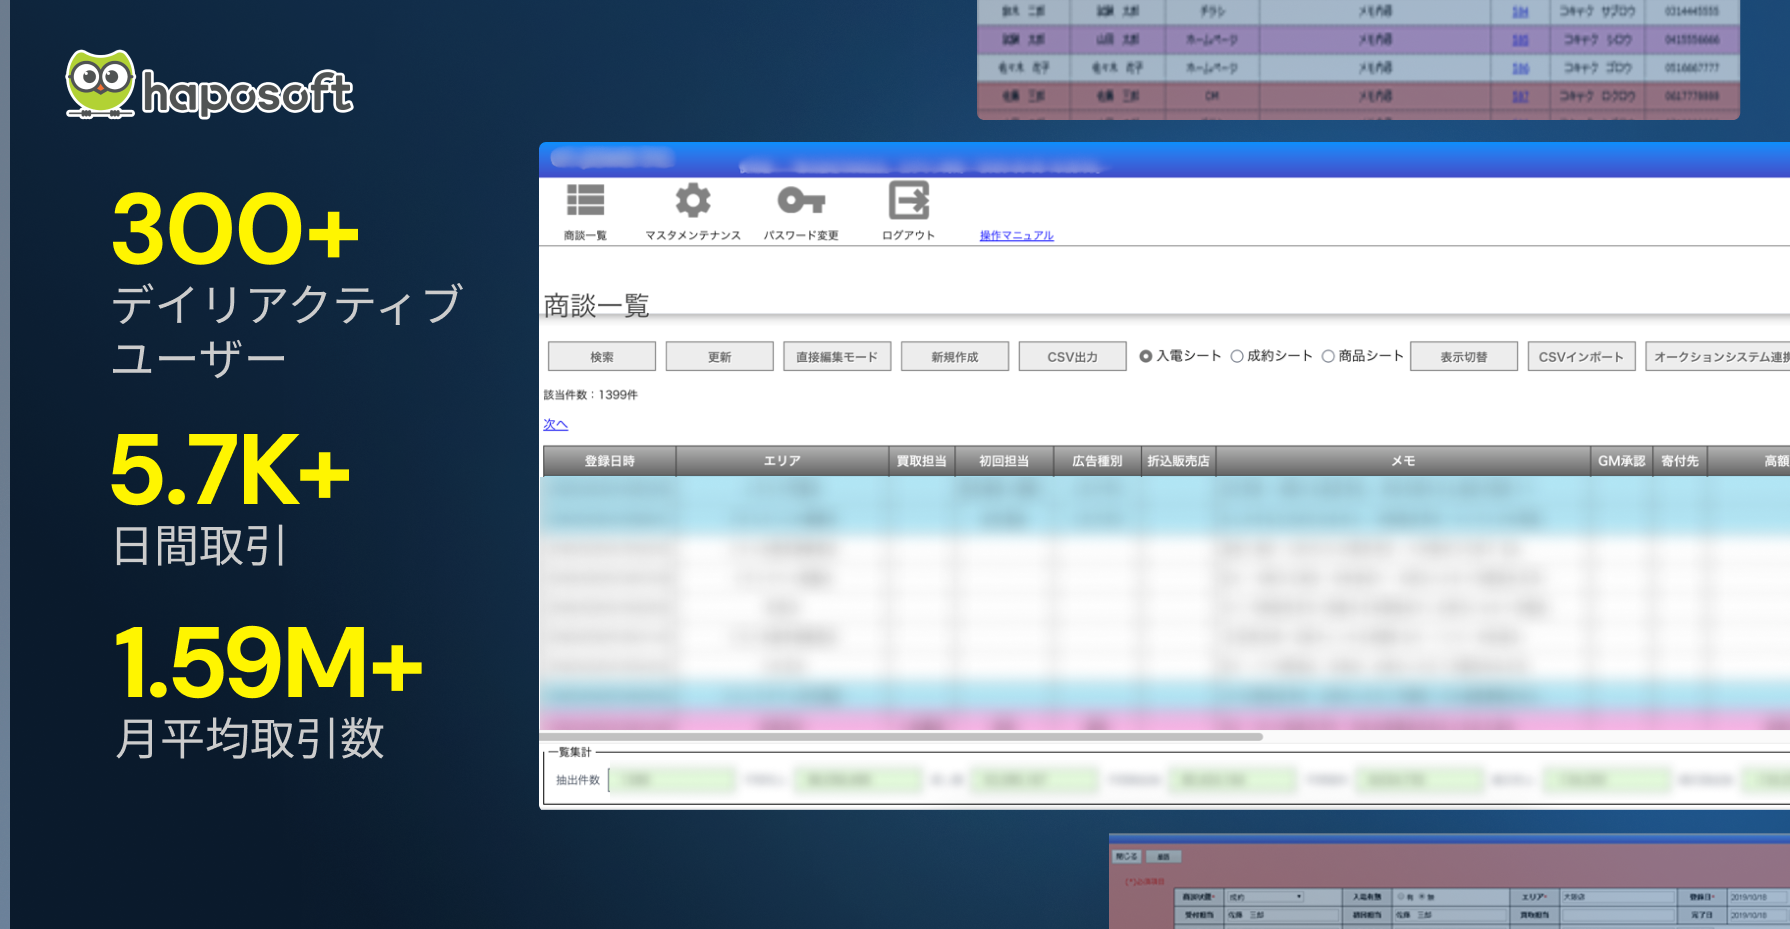Click the Haposoft owl logo
Screen dimensions: 1790x929
pyautogui.click(x=100, y=85)
